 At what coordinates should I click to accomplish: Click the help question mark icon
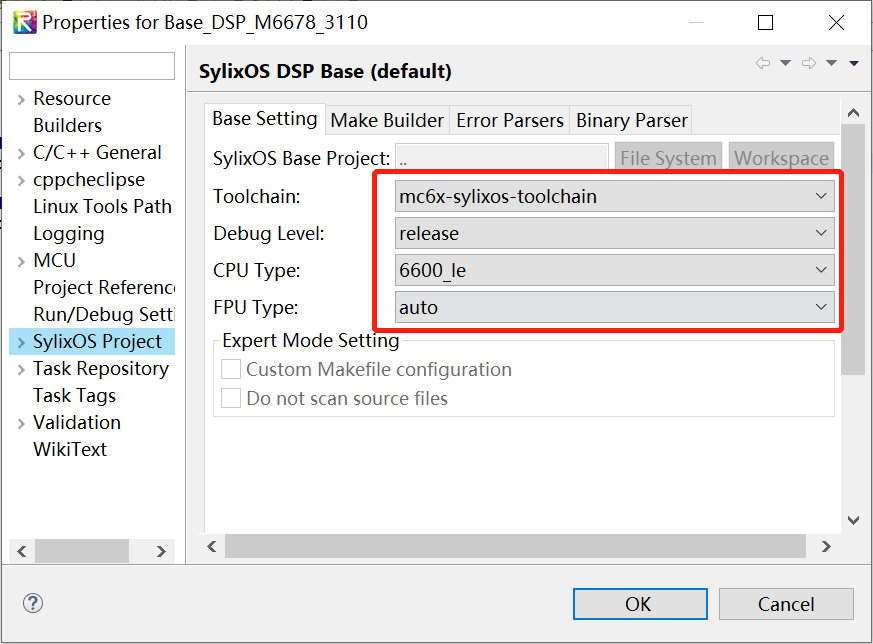[x=33, y=603]
